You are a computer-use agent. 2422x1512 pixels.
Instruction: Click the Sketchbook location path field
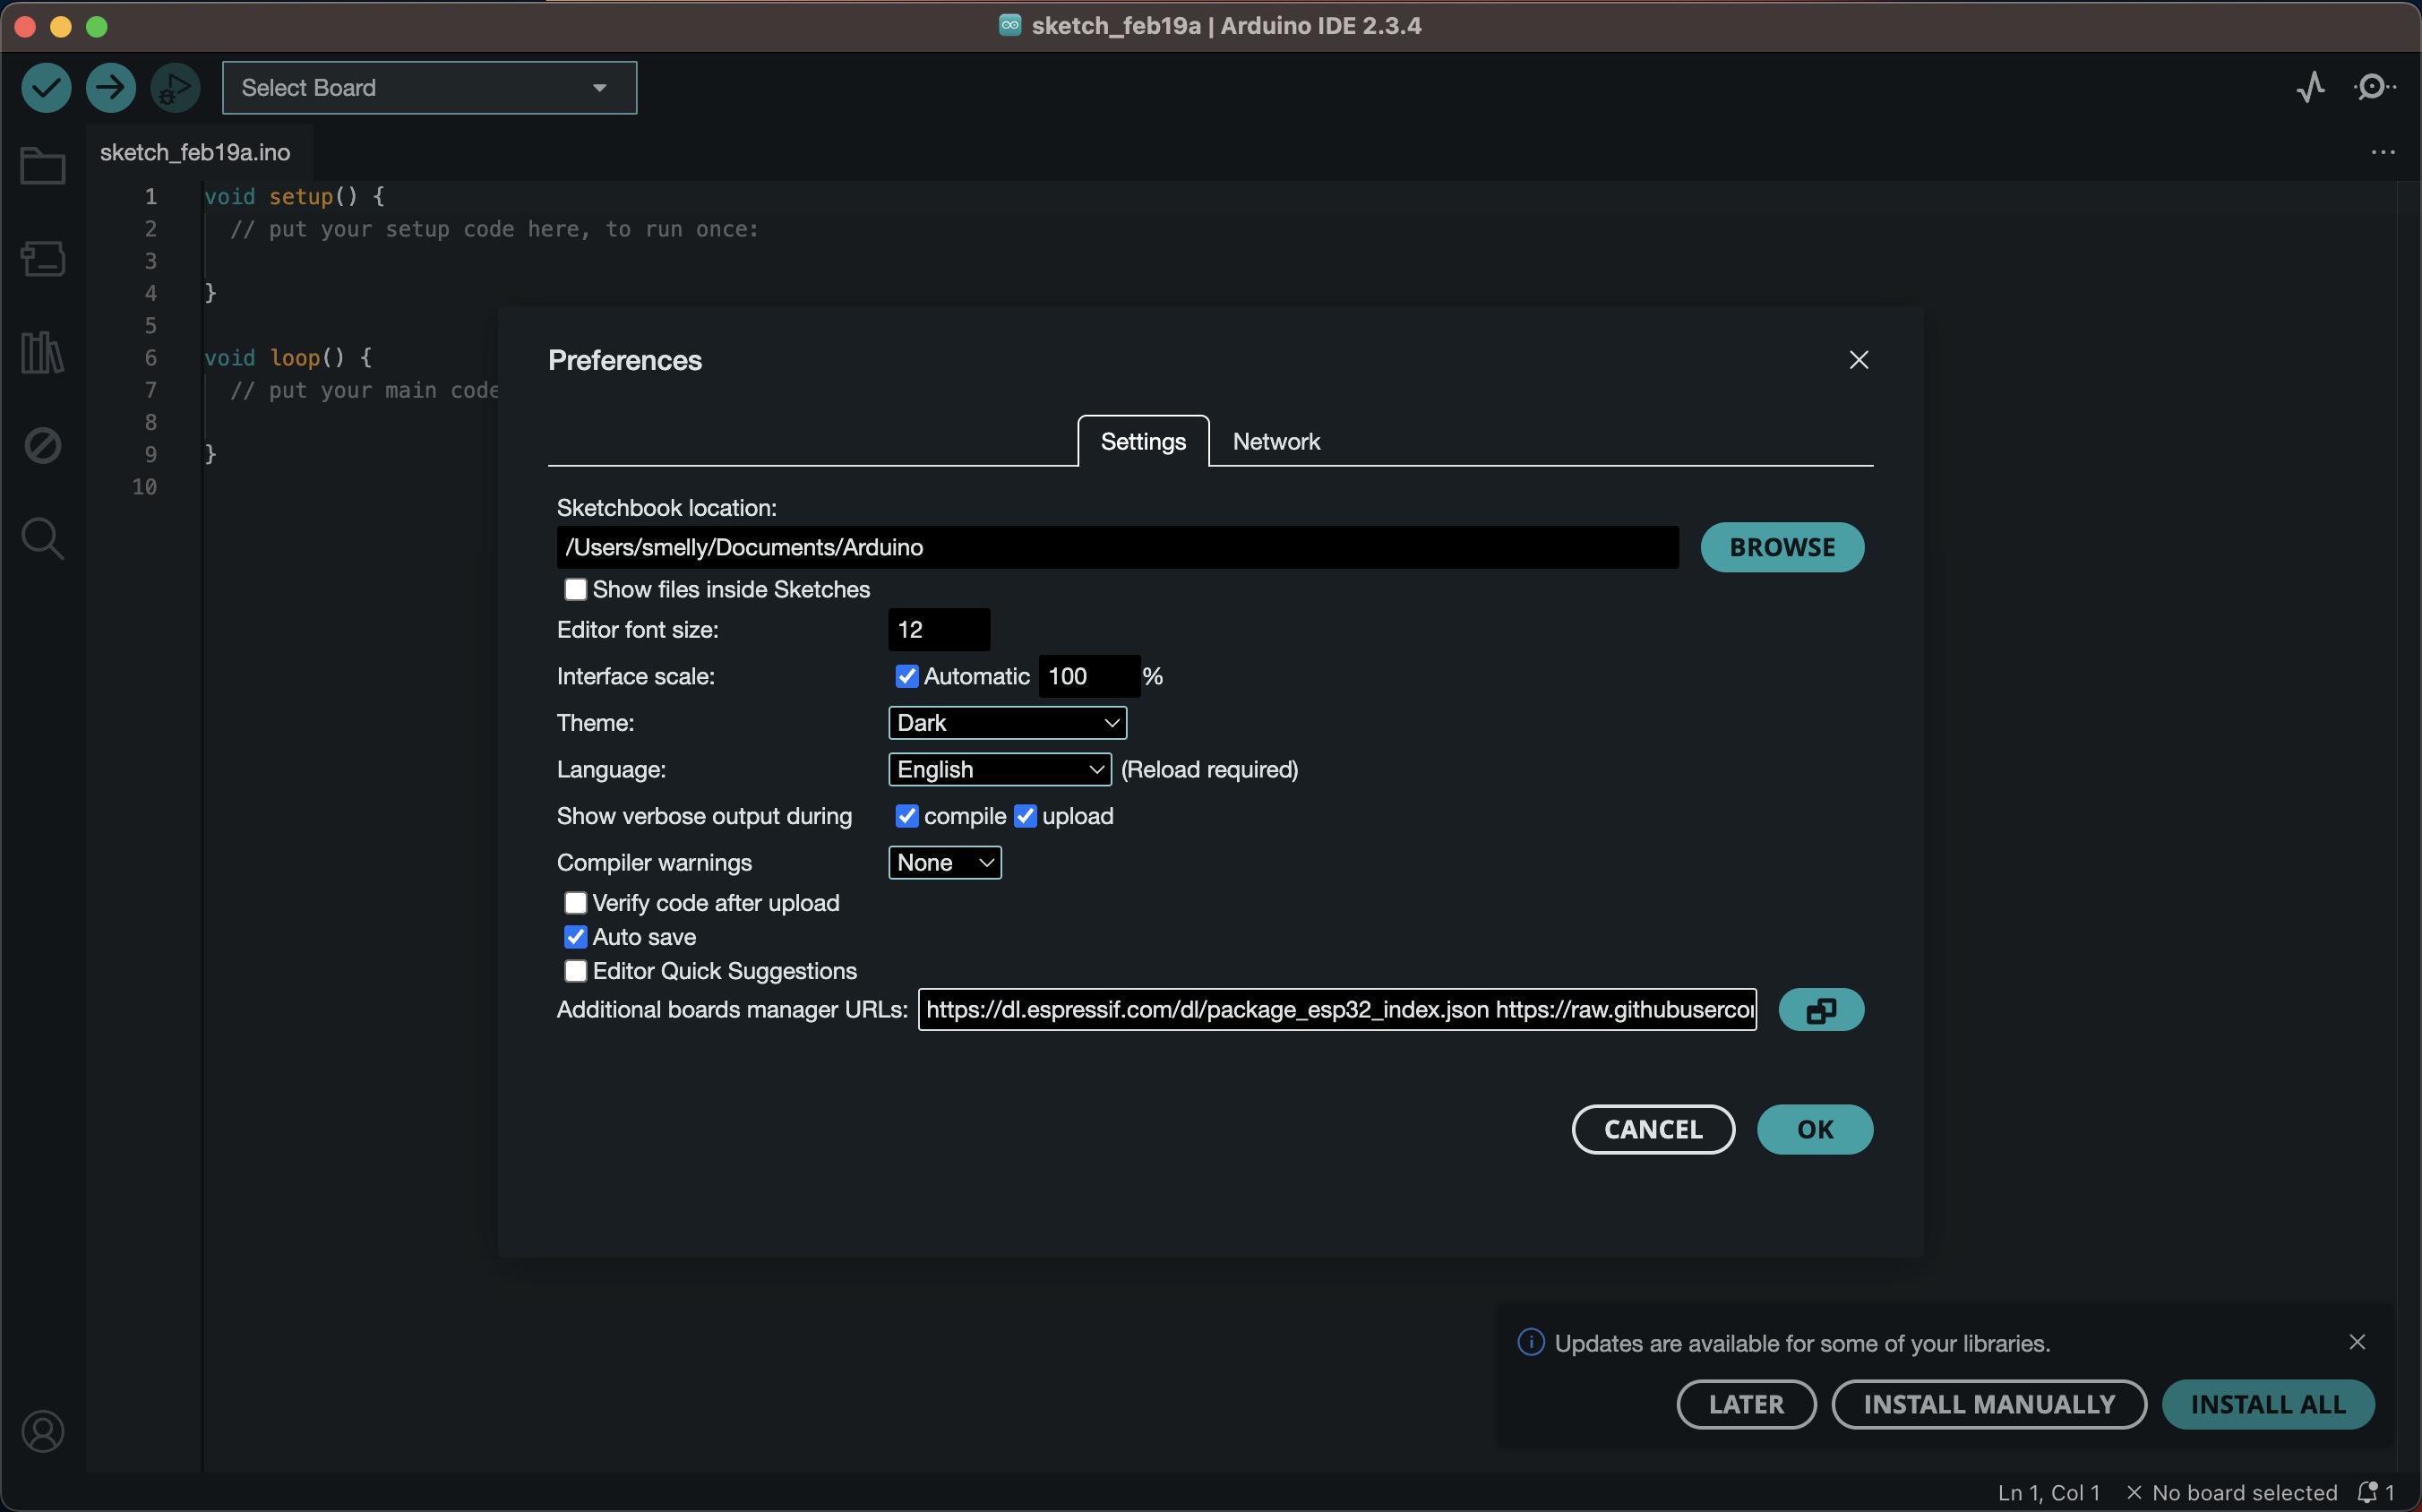[1117, 548]
